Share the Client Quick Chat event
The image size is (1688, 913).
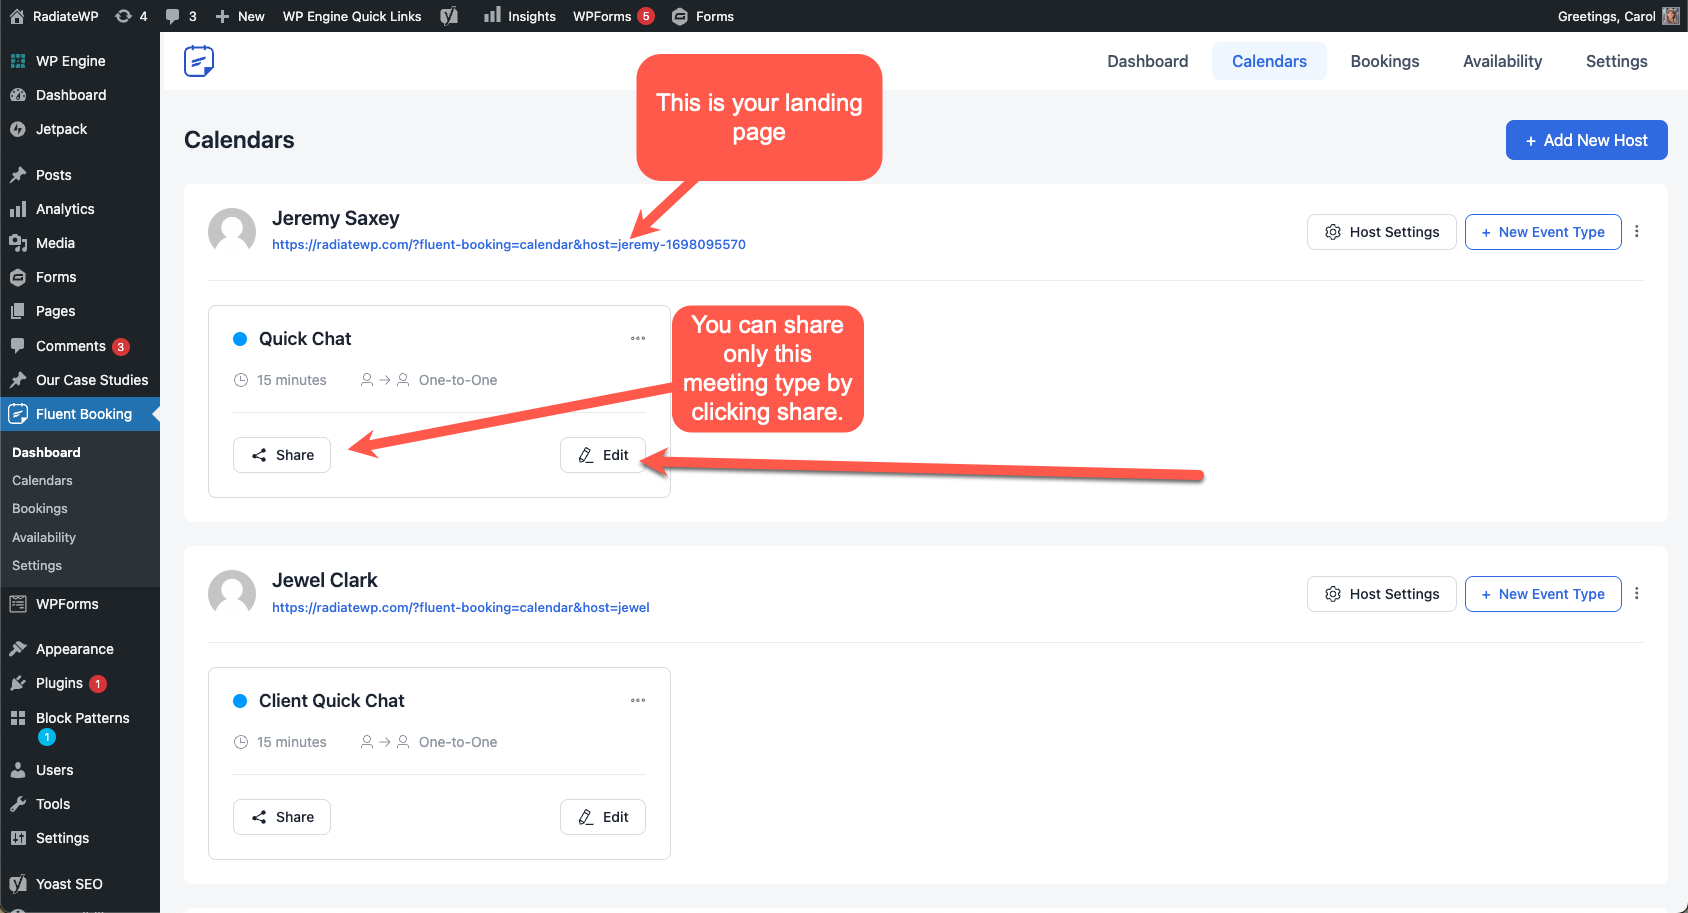[x=282, y=817]
